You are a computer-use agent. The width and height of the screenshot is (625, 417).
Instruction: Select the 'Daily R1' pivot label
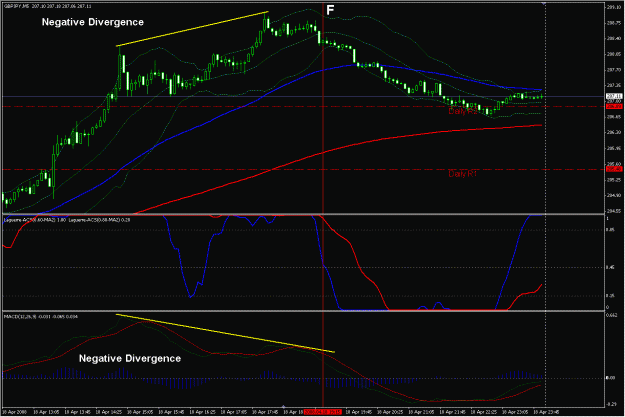pos(462,174)
